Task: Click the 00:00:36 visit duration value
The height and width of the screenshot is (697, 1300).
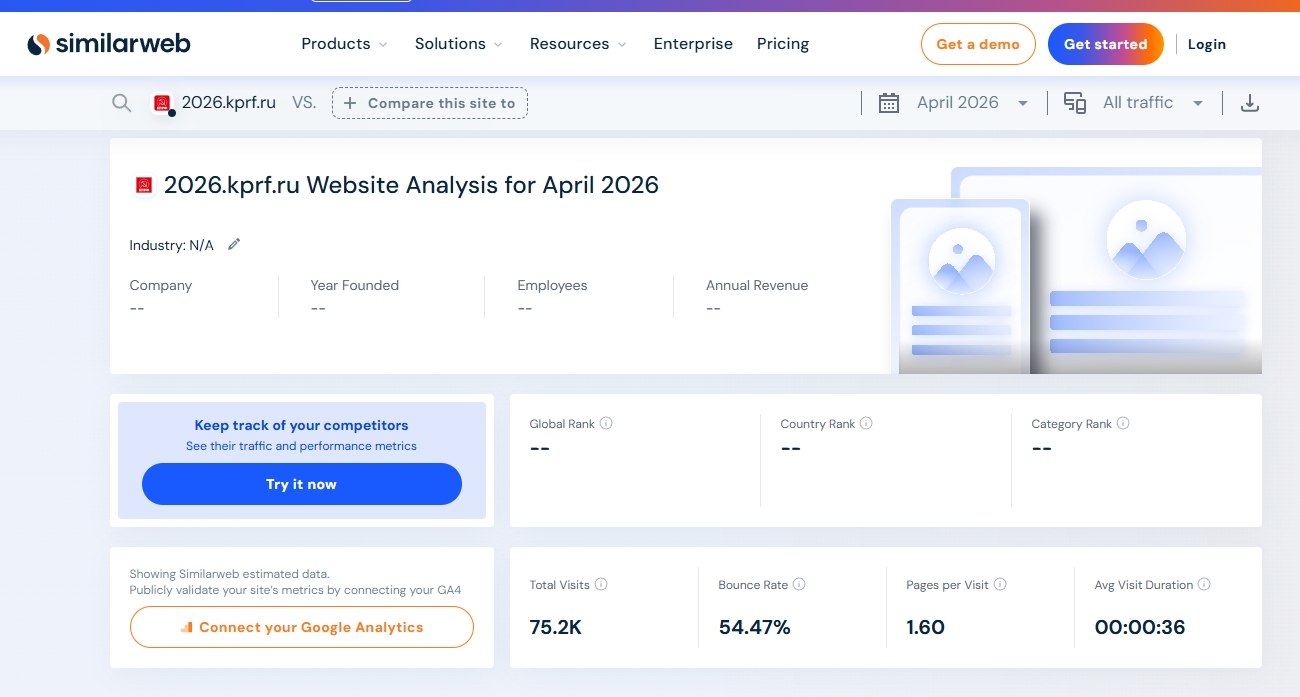Action: click(1140, 628)
